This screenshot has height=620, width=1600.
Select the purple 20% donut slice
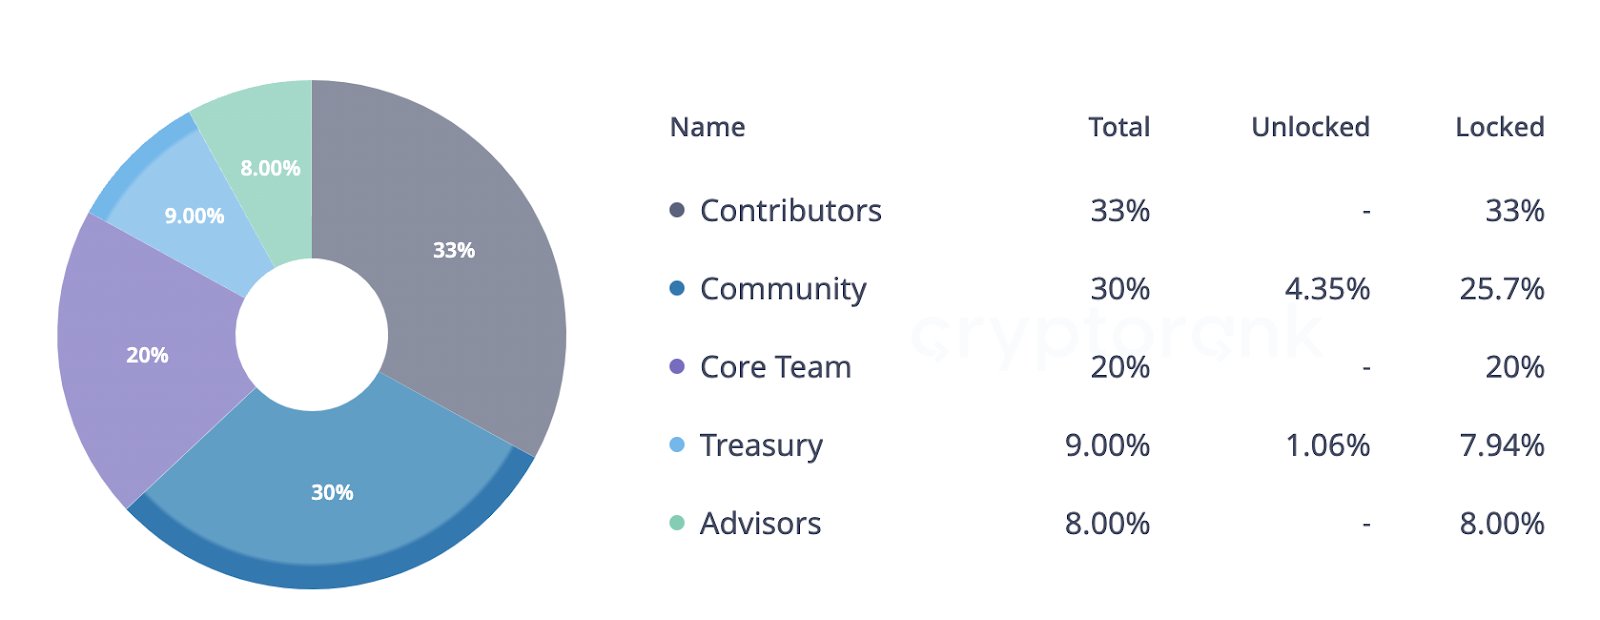click(x=145, y=355)
